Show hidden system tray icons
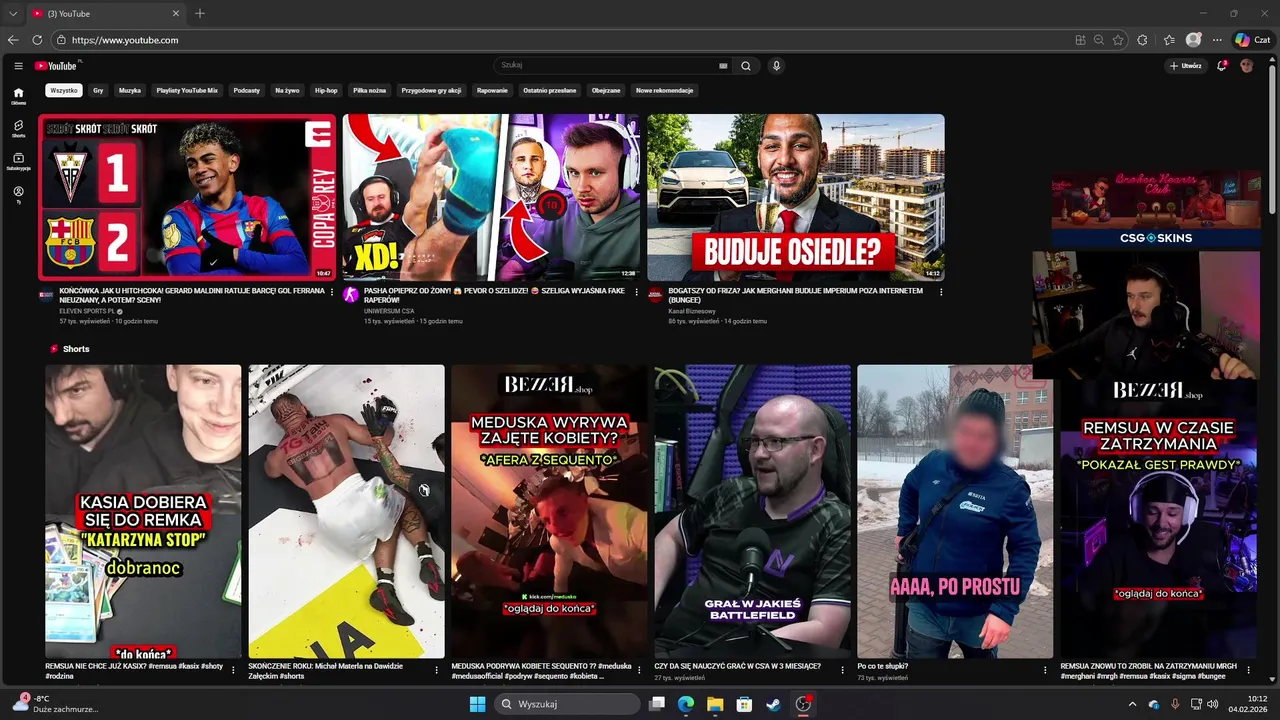 (1132, 704)
